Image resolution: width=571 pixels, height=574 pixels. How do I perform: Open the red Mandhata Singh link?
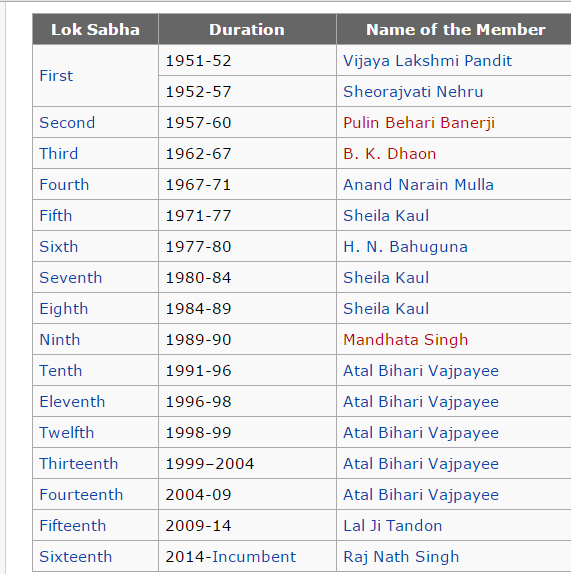[406, 340]
